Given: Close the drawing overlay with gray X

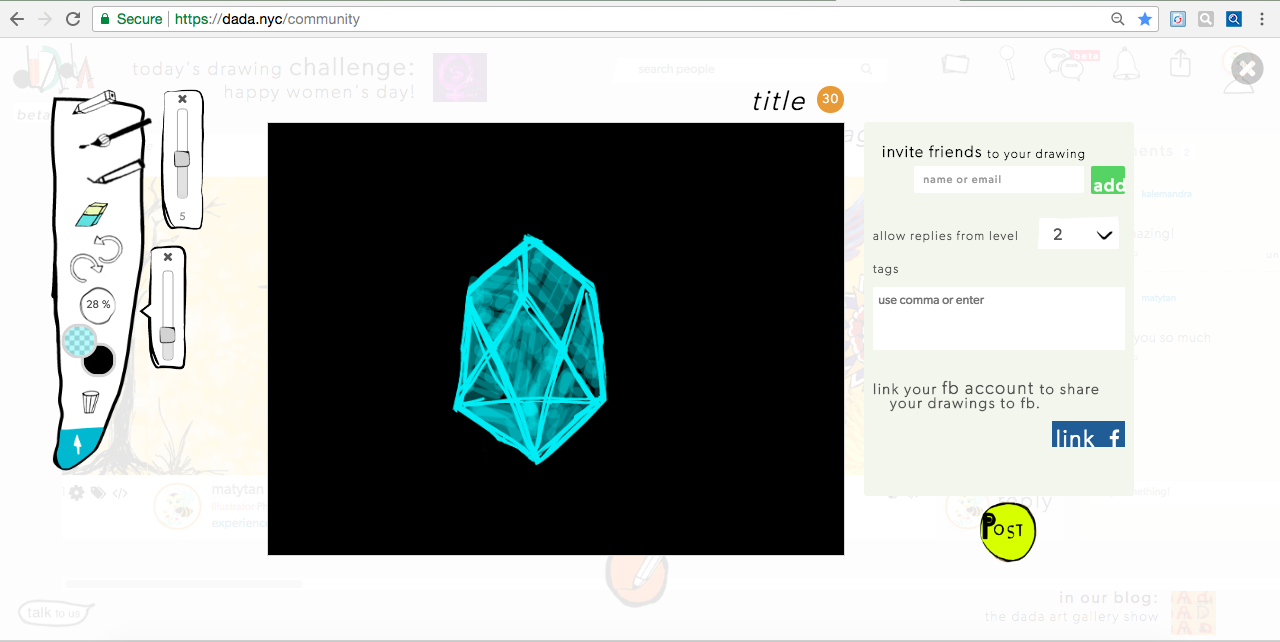Looking at the screenshot, I should coord(1247,69).
